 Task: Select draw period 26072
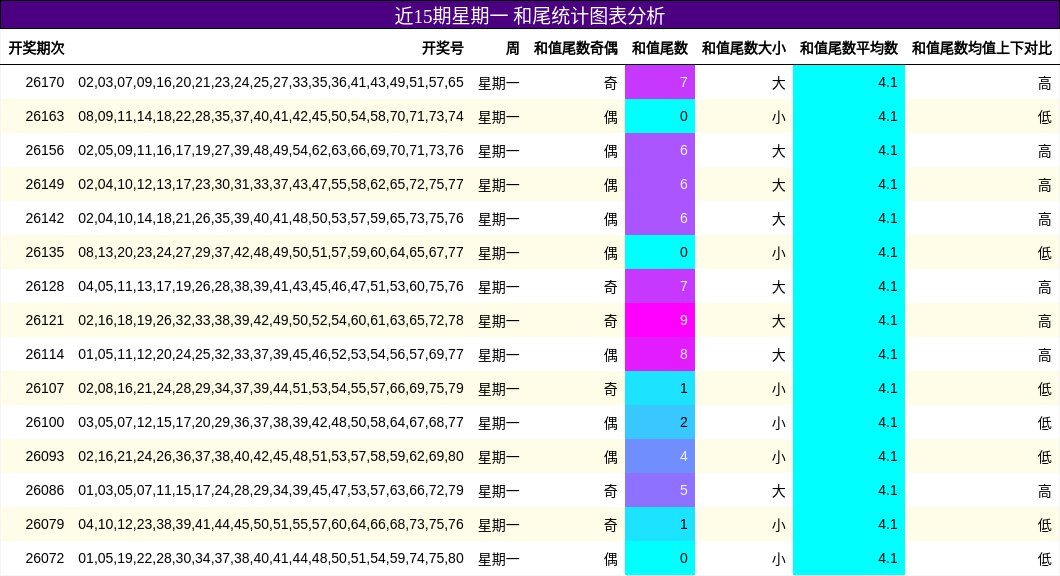pos(45,558)
